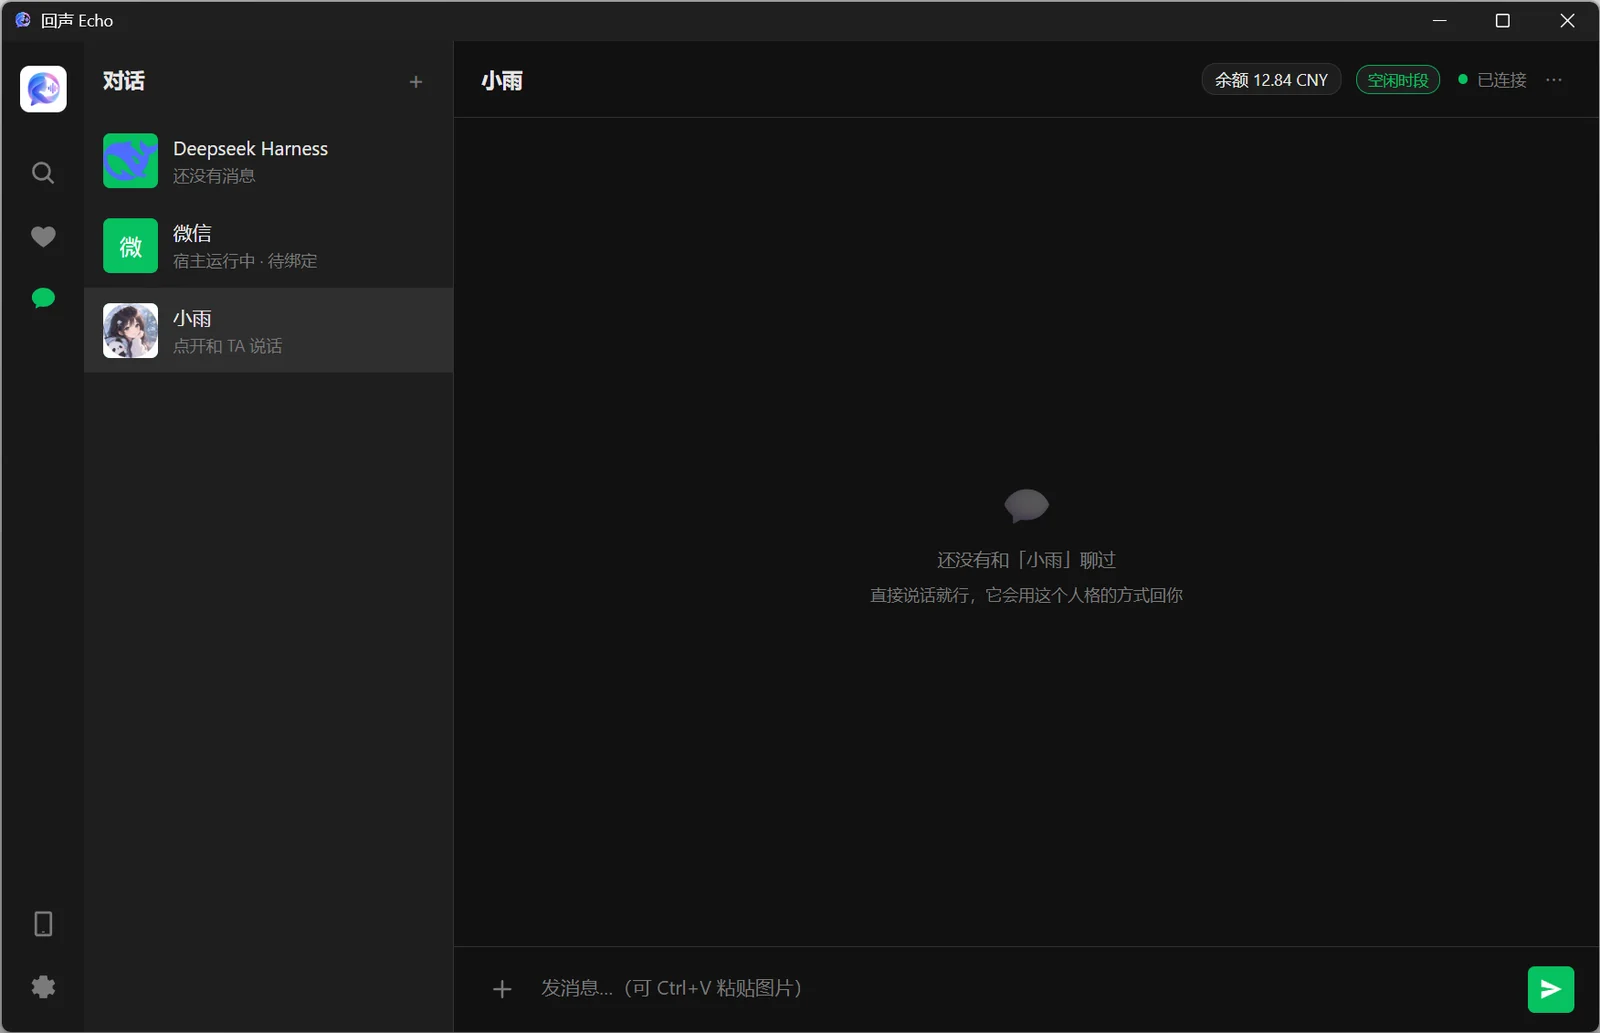Click the Deepseek Harness whale avatar
The width and height of the screenshot is (1600, 1033).
(x=130, y=161)
